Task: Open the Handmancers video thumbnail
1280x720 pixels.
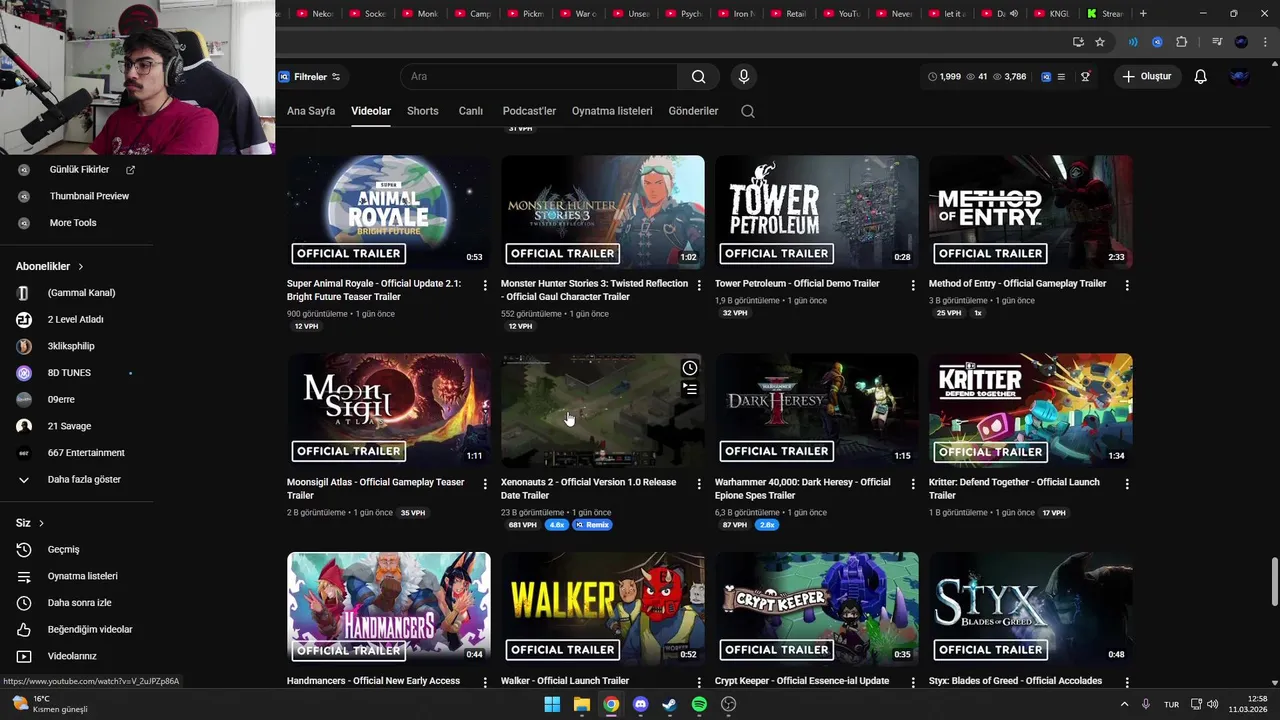Action: 388,609
